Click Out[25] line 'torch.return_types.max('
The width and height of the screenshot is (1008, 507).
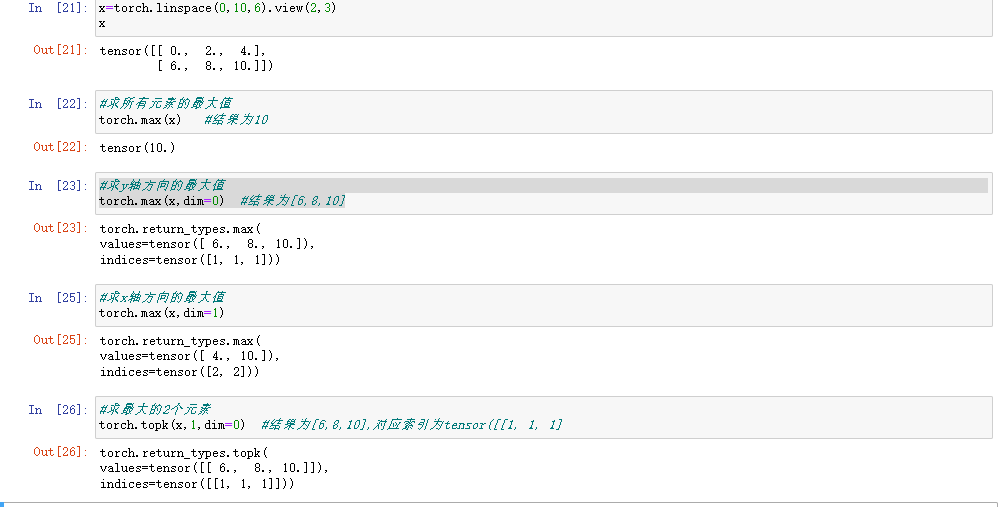pyautogui.click(x=180, y=341)
